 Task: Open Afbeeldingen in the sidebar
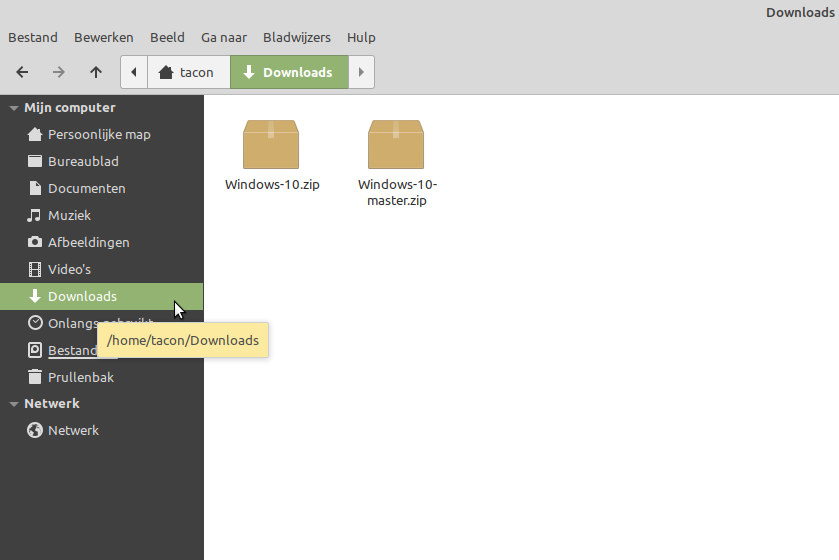tap(88, 242)
